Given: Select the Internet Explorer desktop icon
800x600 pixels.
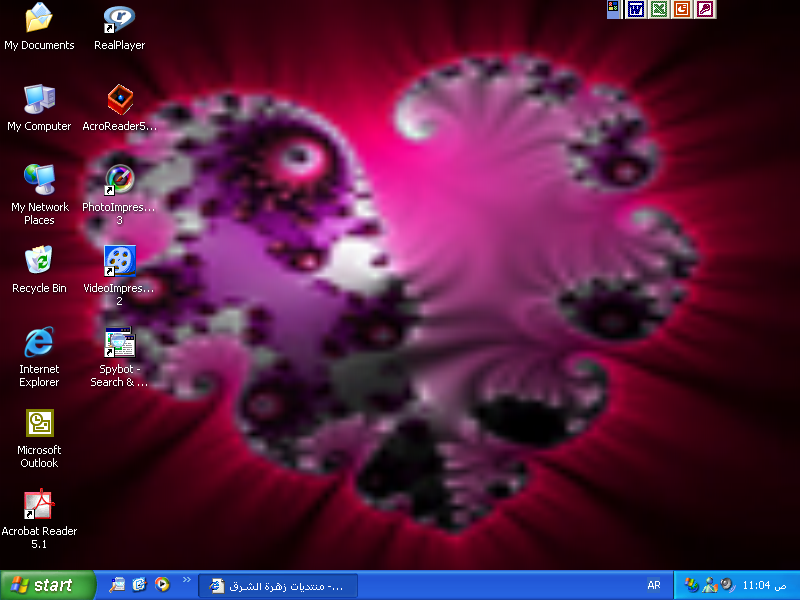Looking at the screenshot, I should click(x=39, y=343).
